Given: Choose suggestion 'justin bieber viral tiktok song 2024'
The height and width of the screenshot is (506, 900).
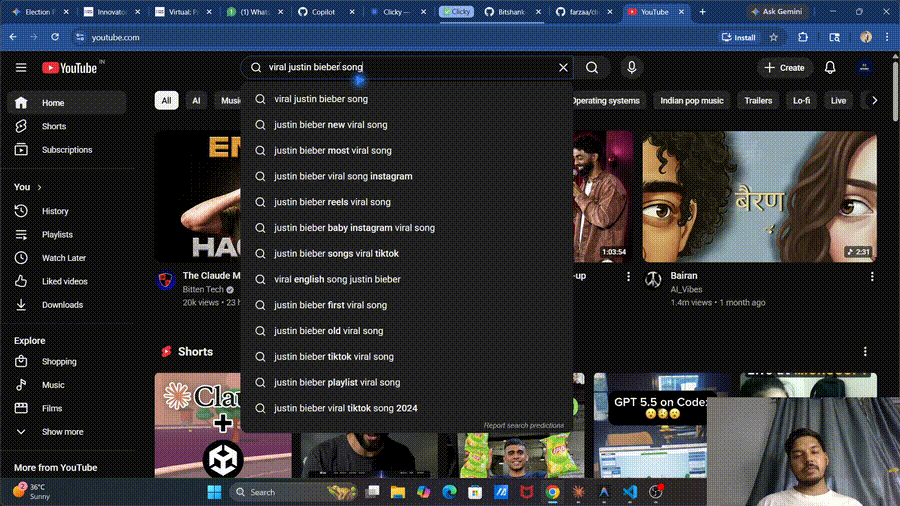Looking at the screenshot, I should [406, 408].
